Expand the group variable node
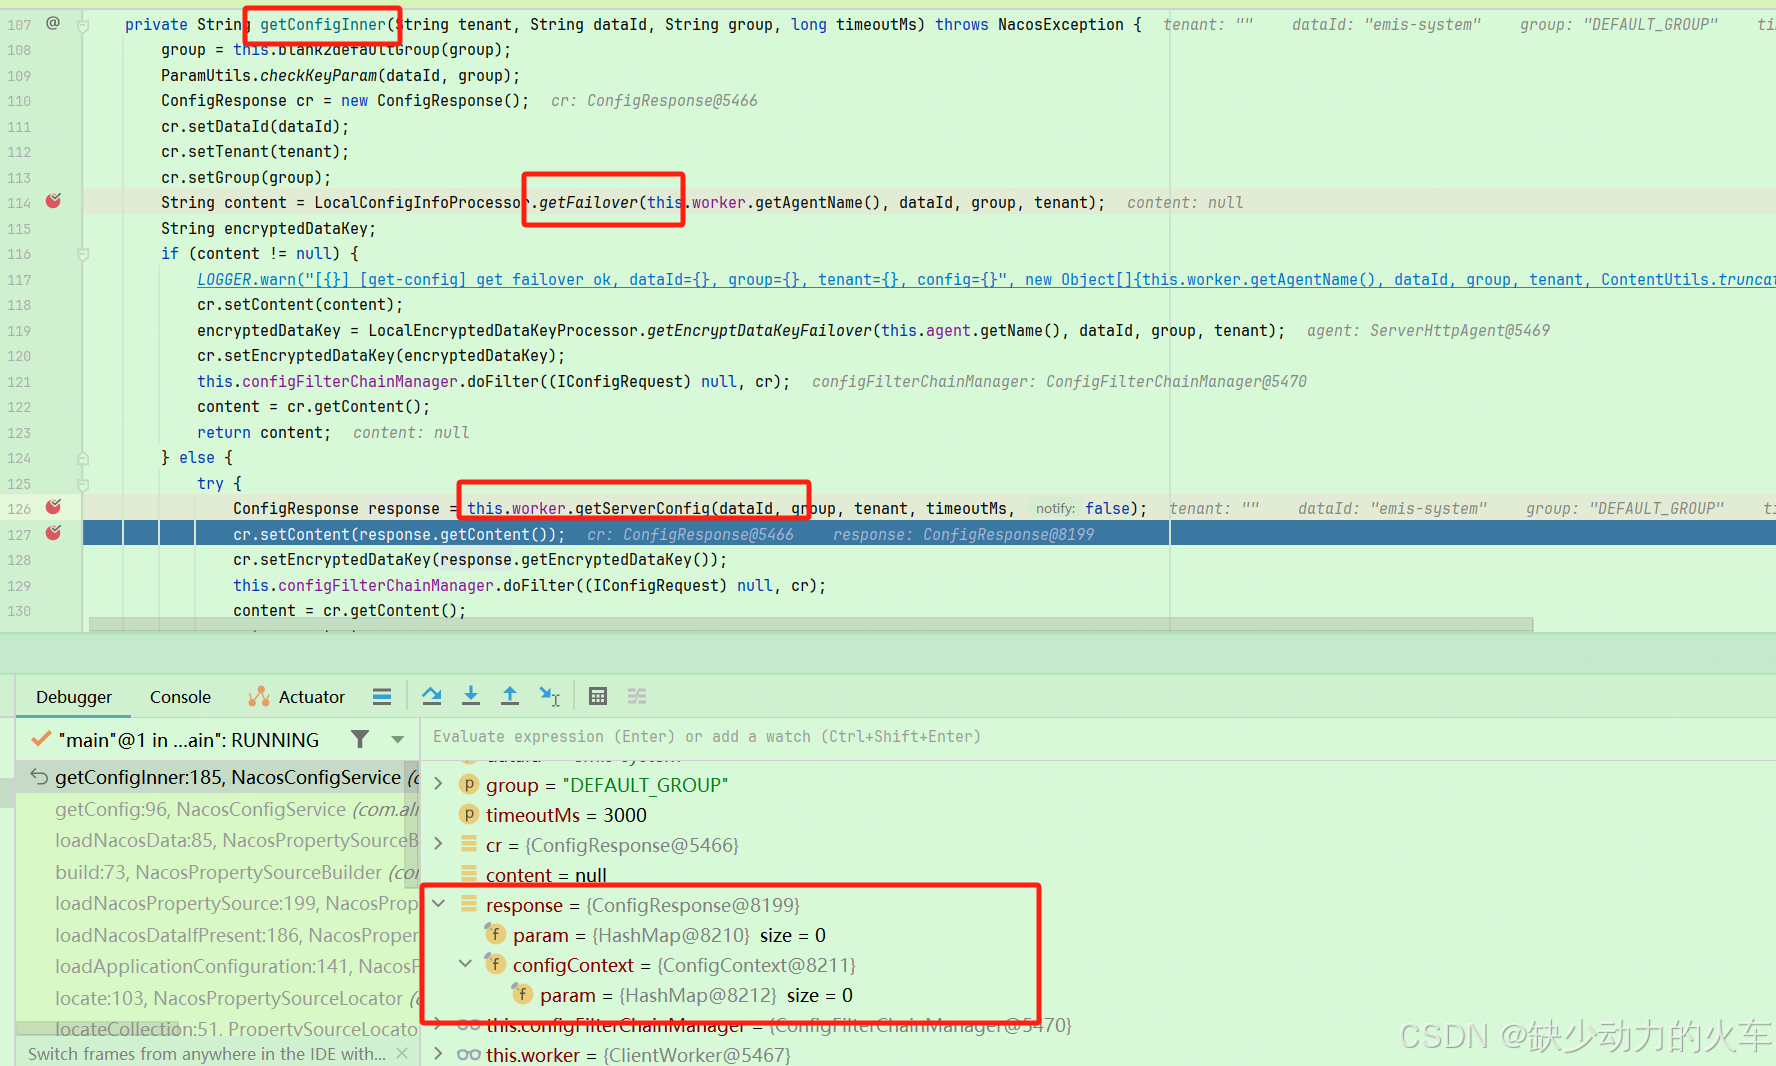This screenshot has height=1066, width=1776. pos(438,785)
